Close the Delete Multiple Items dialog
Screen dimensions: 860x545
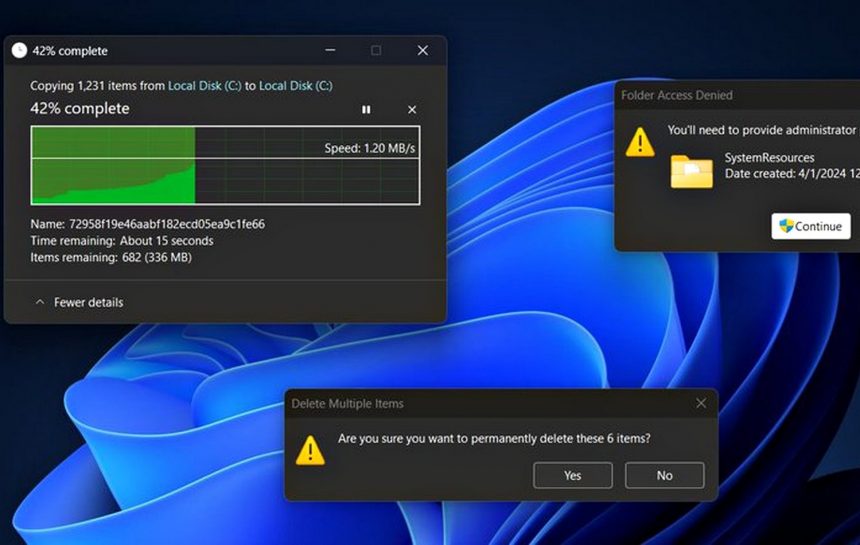701,403
